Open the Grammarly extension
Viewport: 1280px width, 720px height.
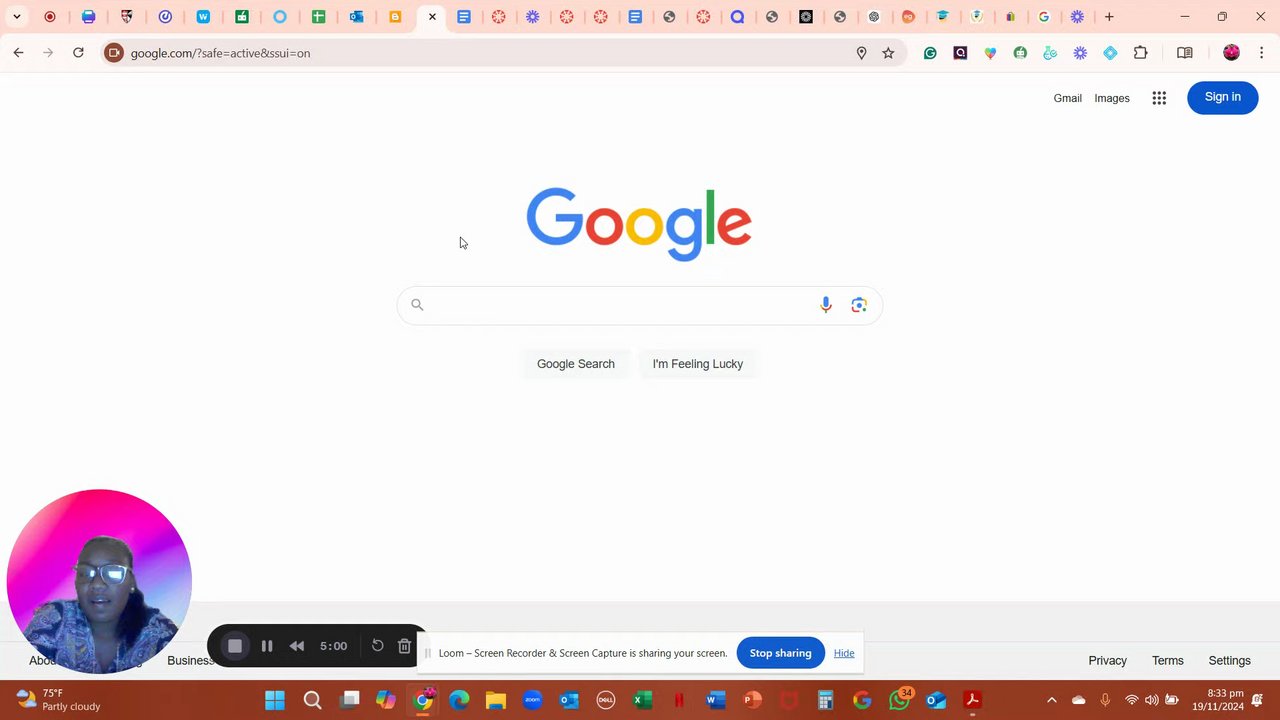[x=930, y=53]
